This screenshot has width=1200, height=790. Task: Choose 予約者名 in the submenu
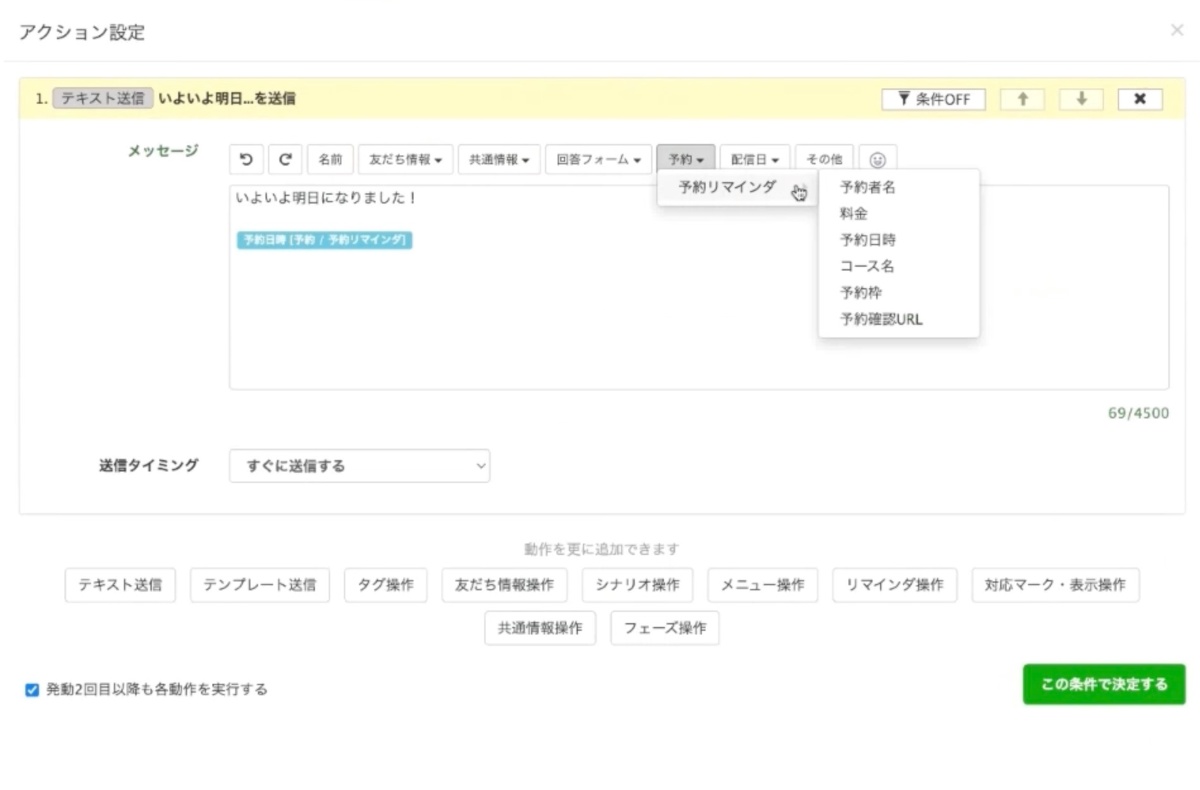(x=868, y=187)
